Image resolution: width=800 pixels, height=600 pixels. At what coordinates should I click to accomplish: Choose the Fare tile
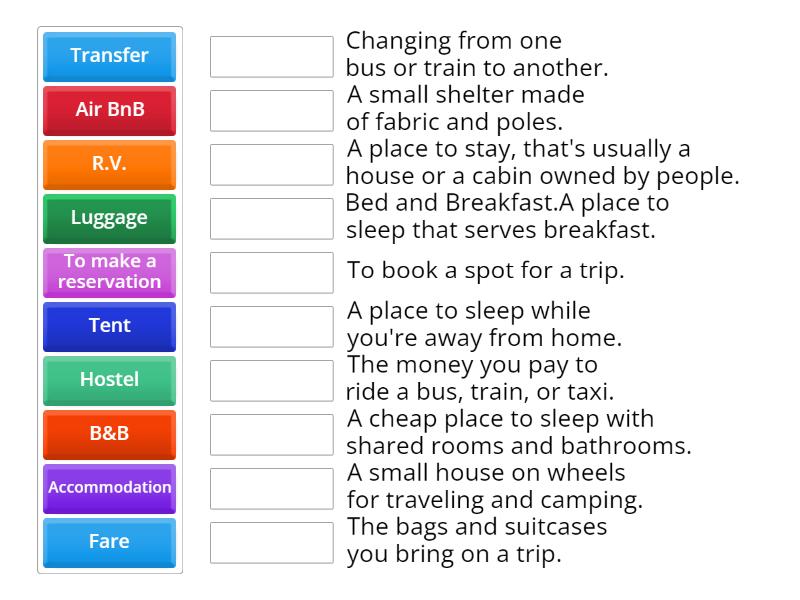(x=110, y=542)
